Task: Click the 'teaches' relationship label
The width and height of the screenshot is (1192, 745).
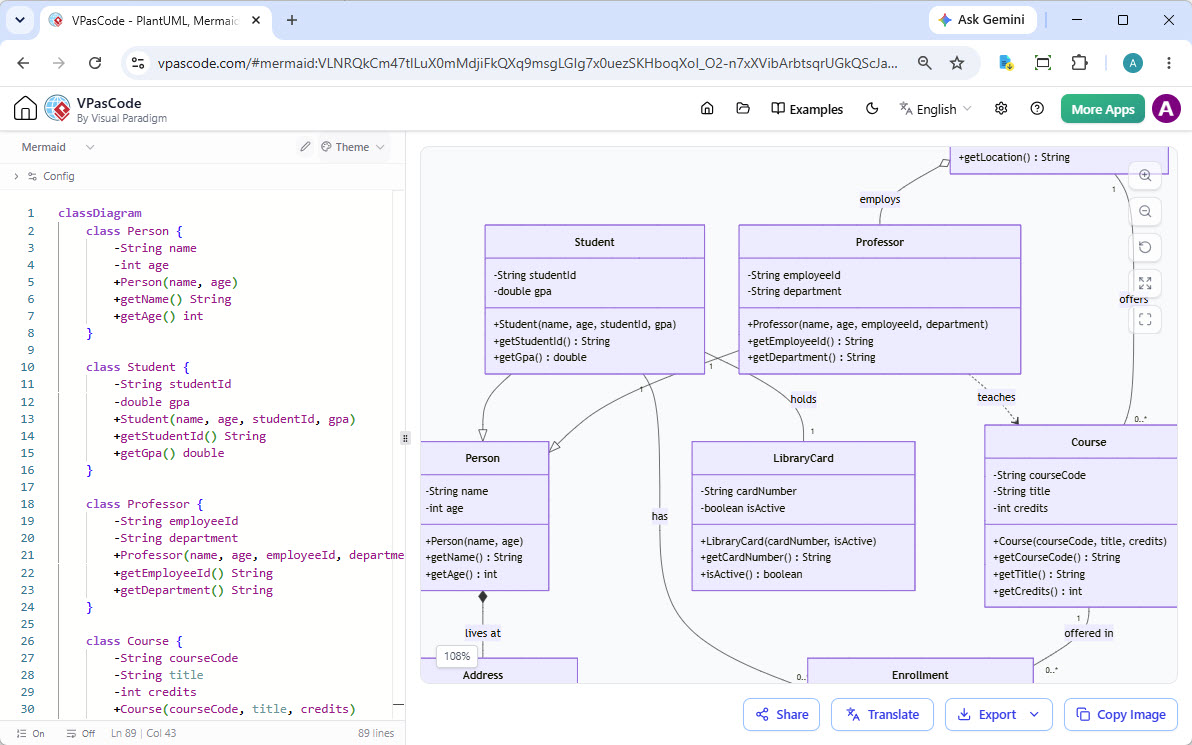Action: click(996, 397)
